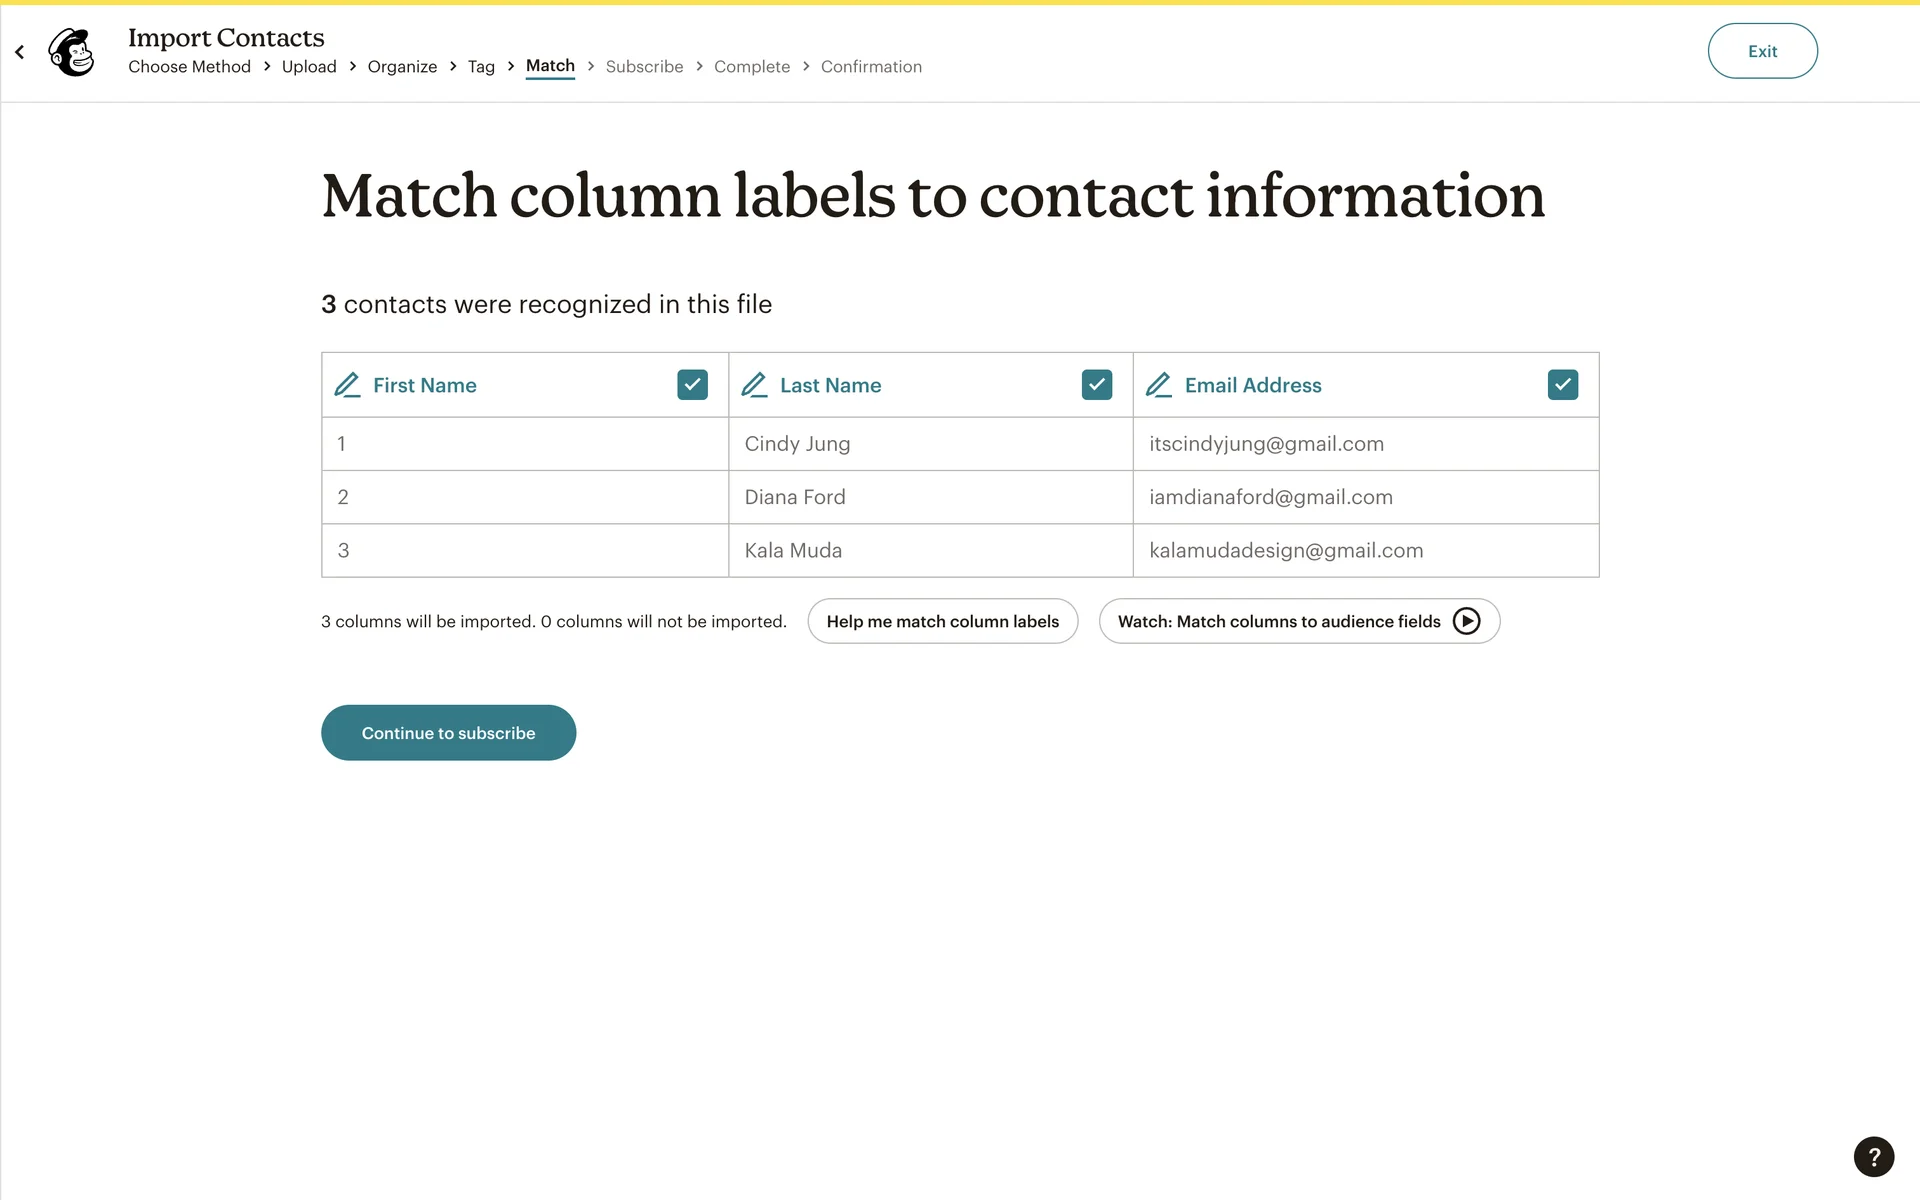
Task: Click the itscindyjung@gmail.com cell
Action: pyautogui.click(x=1266, y=444)
